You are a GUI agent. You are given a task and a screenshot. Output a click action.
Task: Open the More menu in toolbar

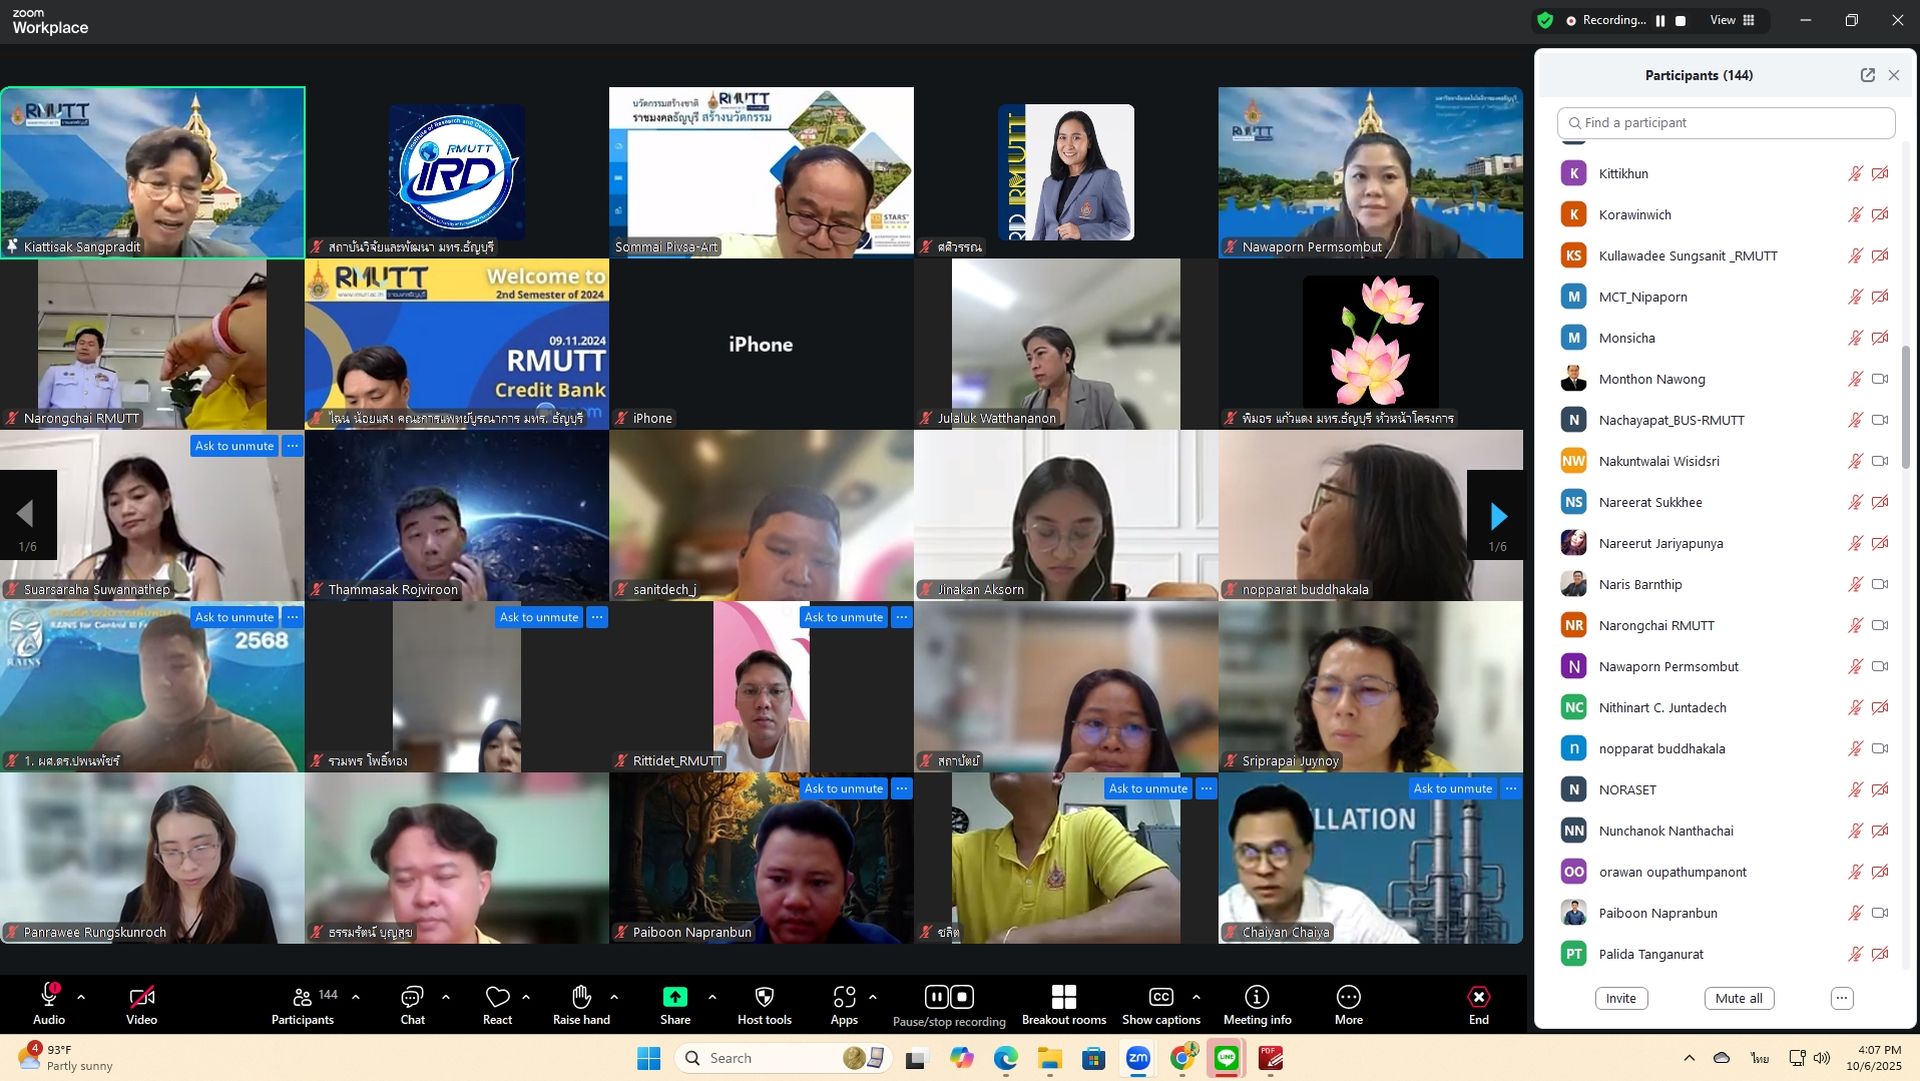1348,997
